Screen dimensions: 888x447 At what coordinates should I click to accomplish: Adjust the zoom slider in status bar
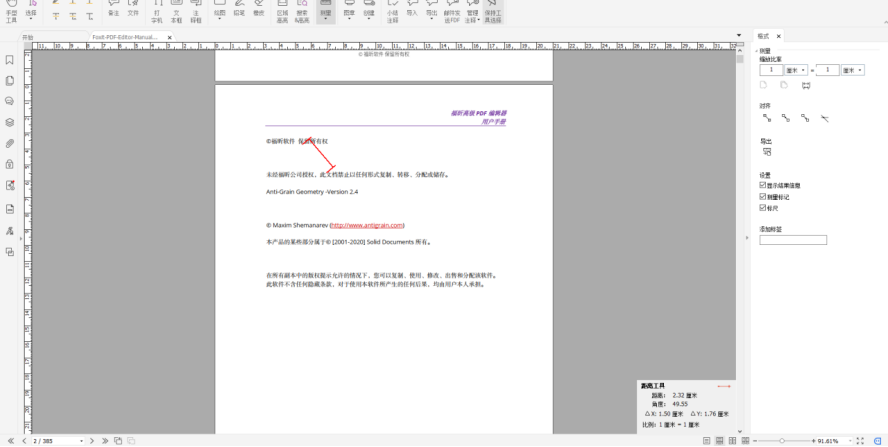(782, 441)
